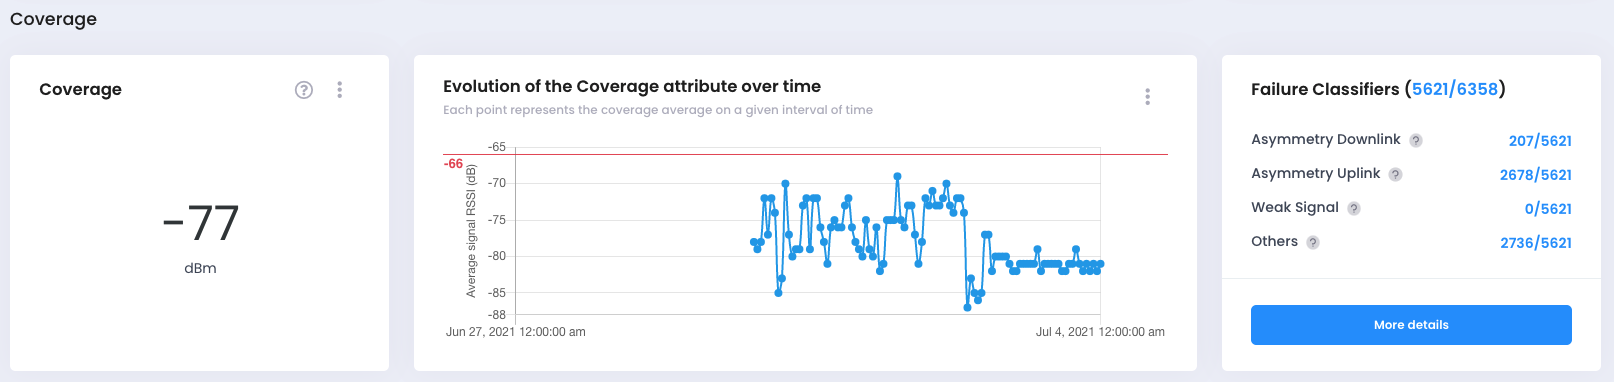
Task: Click help icon beside Asymmetry Downlink
Action: (1416, 141)
